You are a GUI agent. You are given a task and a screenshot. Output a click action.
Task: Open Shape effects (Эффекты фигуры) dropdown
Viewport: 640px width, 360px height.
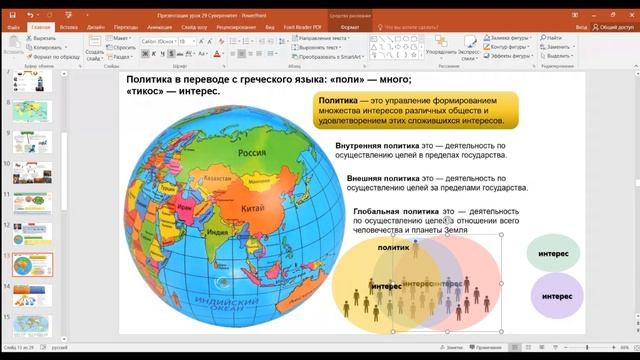pos(509,56)
